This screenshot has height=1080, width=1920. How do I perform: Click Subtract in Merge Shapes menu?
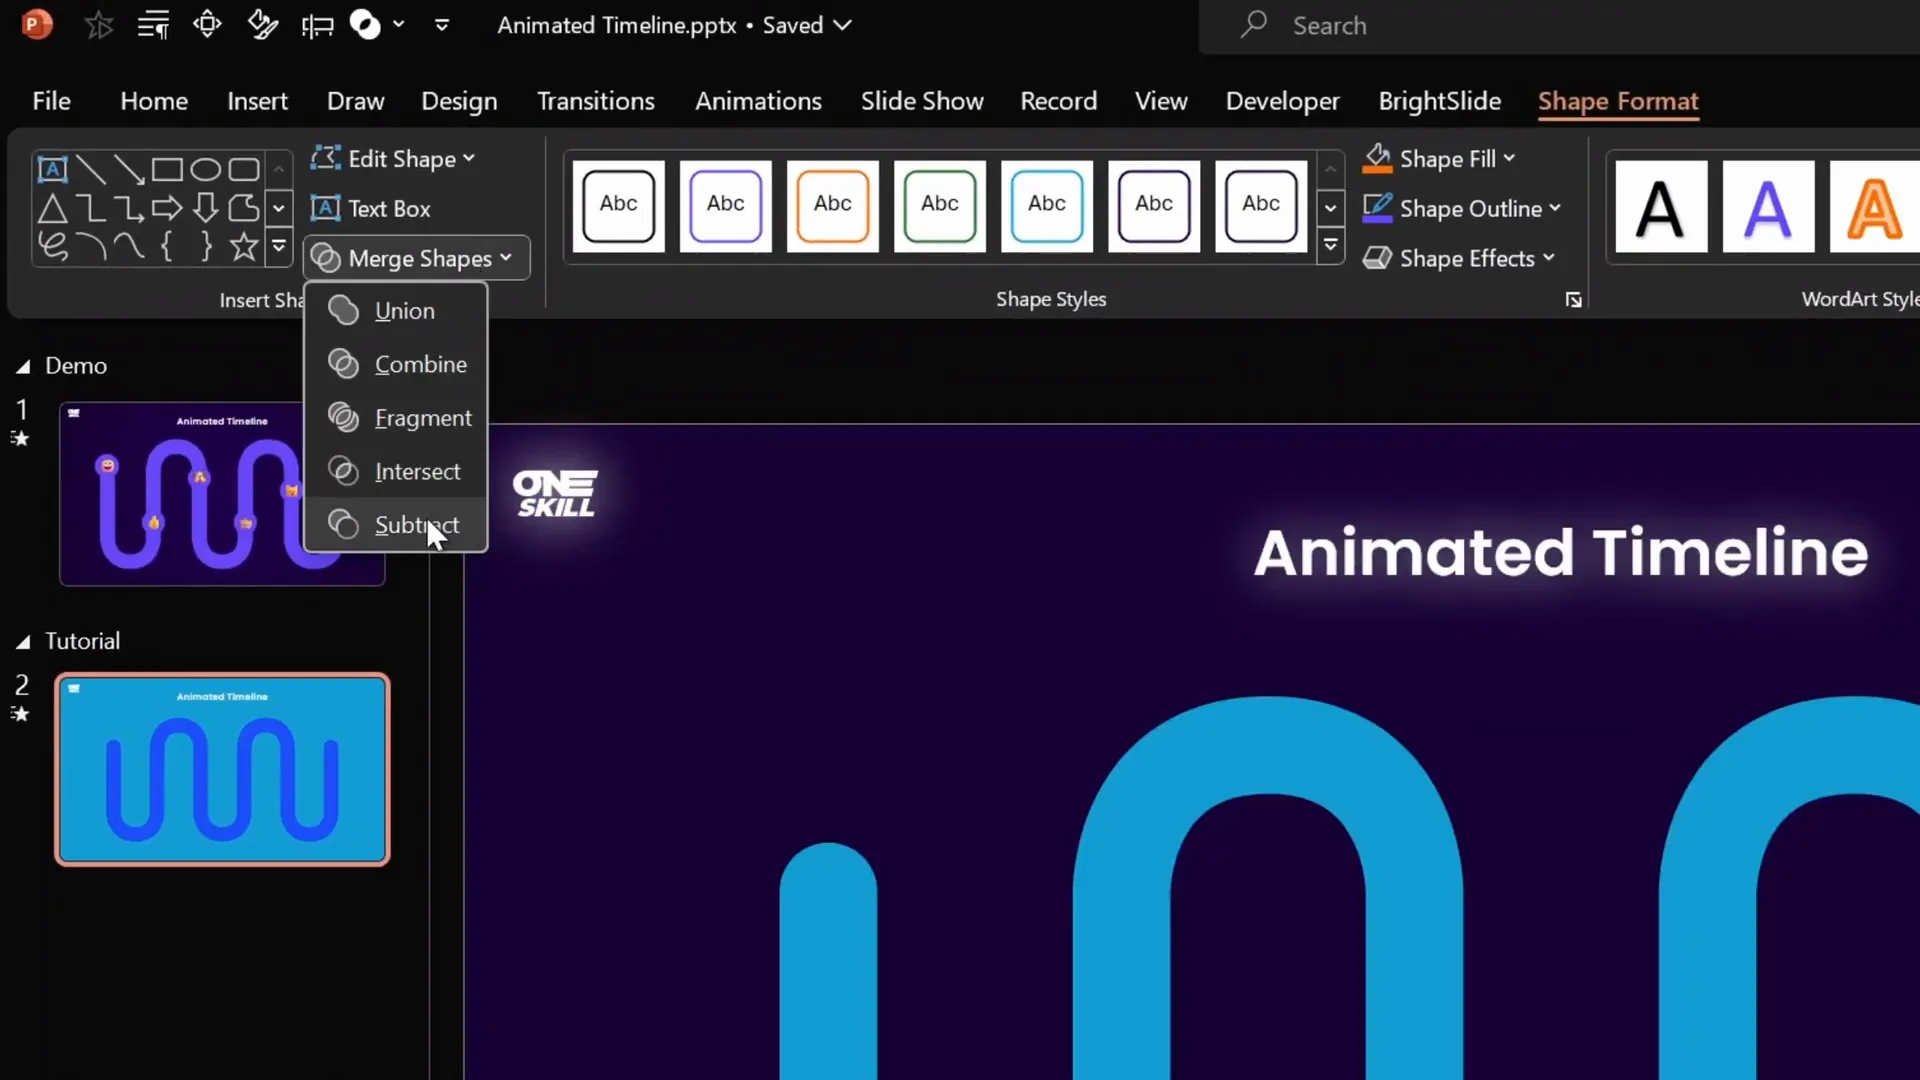point(416,525)
